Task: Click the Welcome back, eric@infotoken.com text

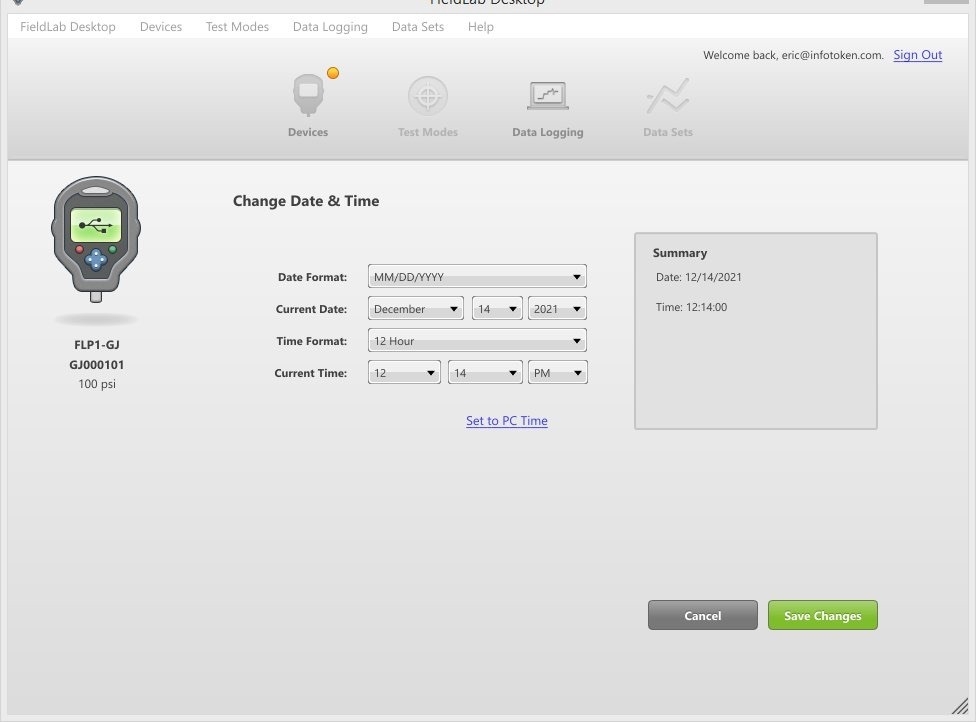Action: tap(793, 55)
